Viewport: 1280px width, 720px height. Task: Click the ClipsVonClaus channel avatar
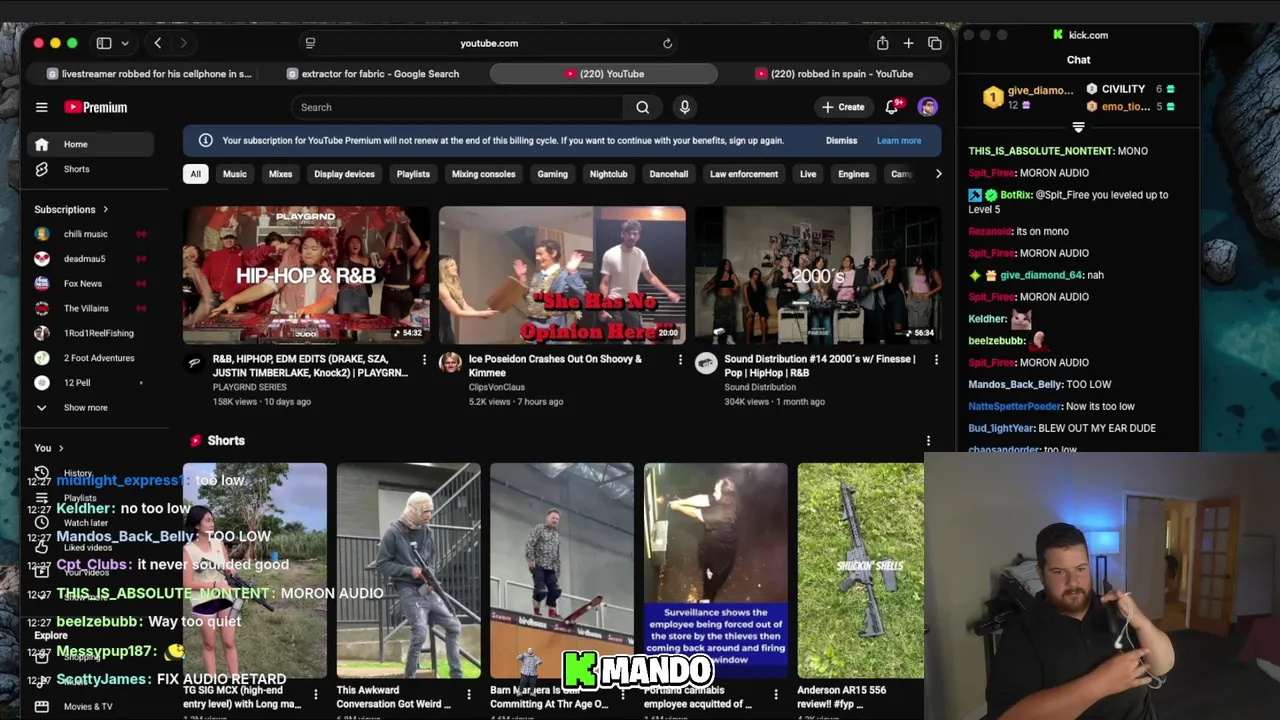click(x=450, y=363)
